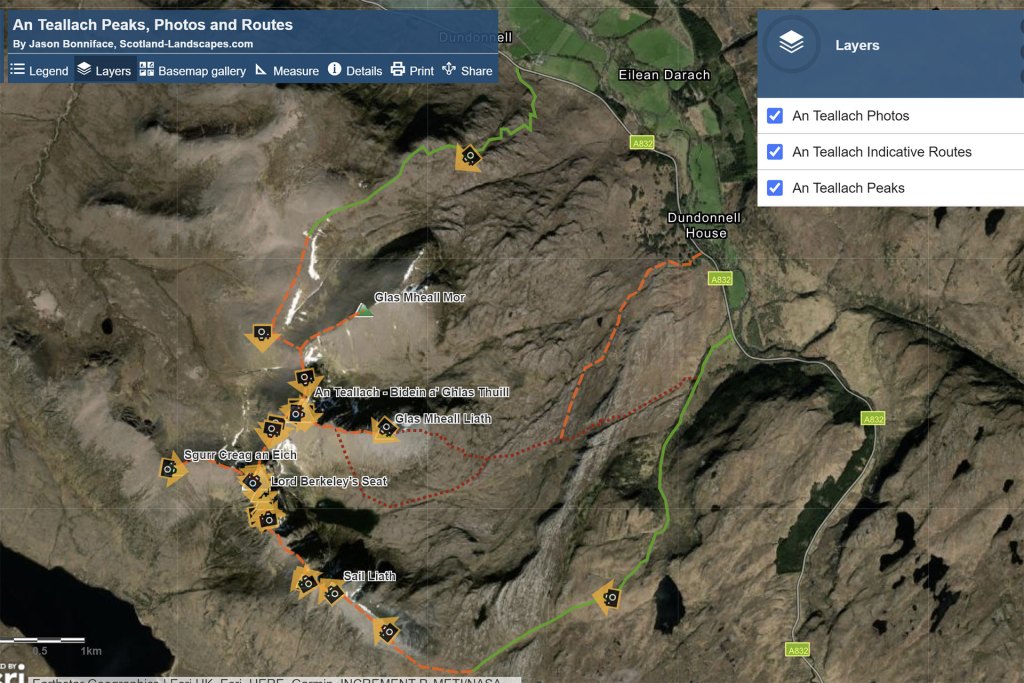Viewport: 1024px width, 683px height.
Task: Click the camera marker near Sgurr Creag an Eich
Action: pos(167,468)
